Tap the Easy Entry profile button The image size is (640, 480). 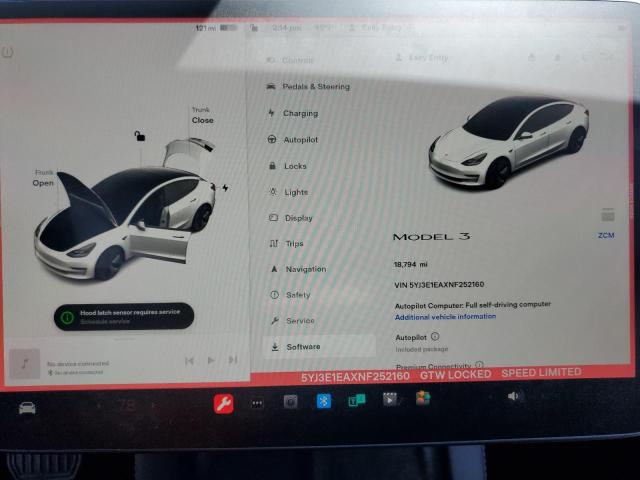click(x=422, y=58)
